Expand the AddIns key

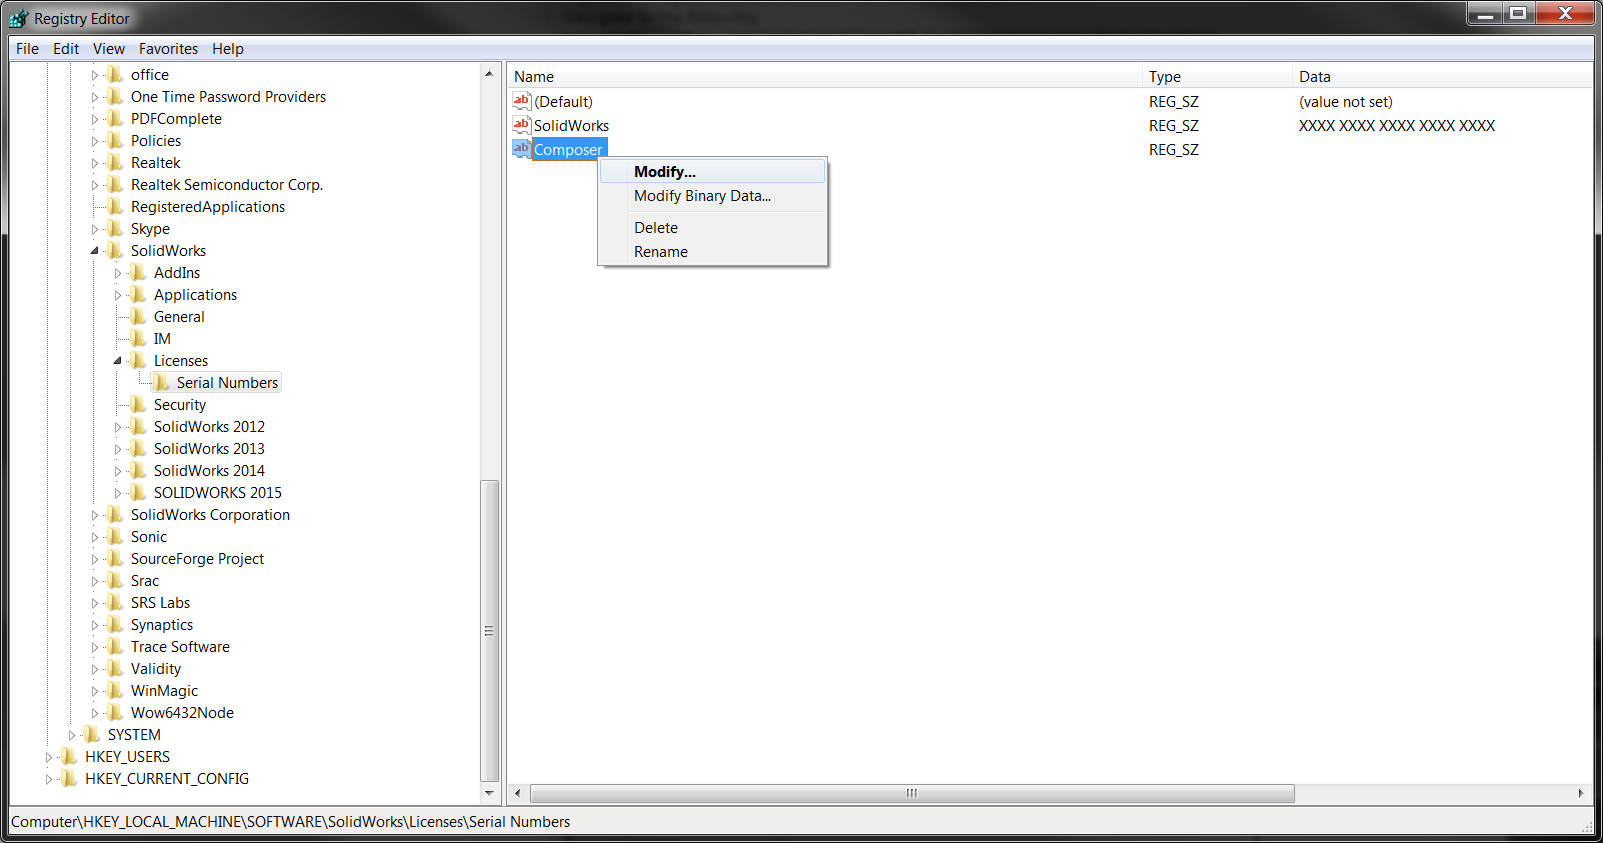118,273
